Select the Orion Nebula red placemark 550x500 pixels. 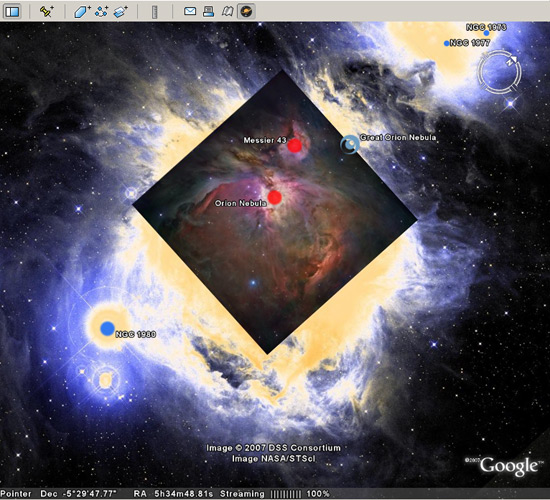(x=275, y=197)
